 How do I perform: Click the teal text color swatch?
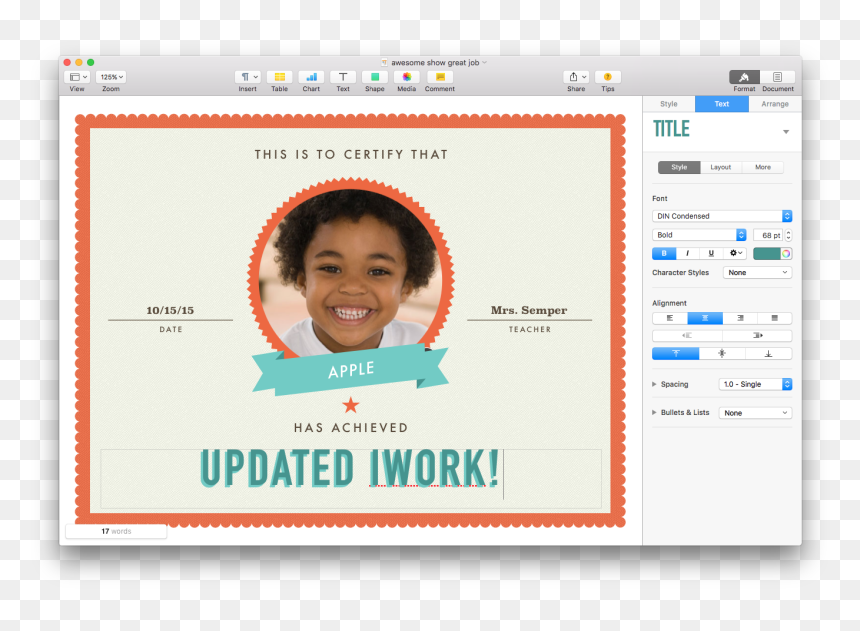pos(767,253)
